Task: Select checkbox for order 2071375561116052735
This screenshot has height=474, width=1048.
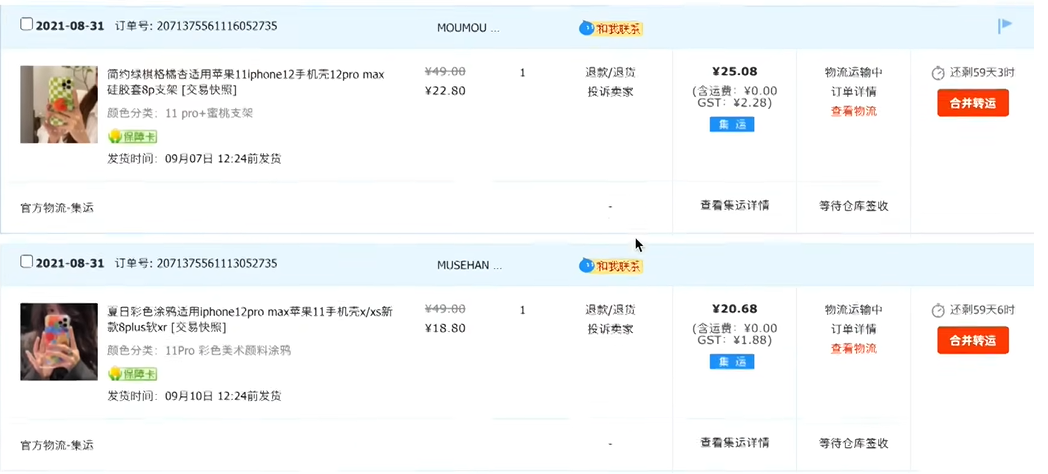Action: coord(27,25)
